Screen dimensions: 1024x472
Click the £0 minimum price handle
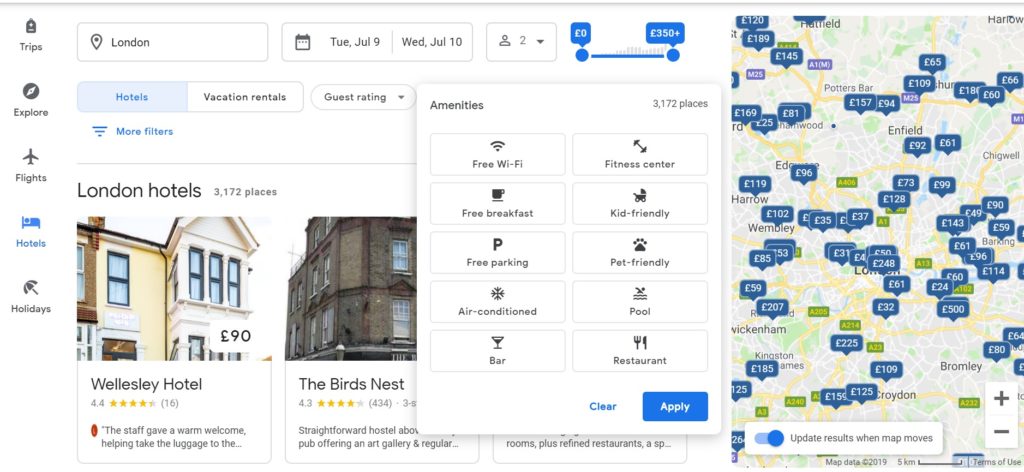click(581, 55)
